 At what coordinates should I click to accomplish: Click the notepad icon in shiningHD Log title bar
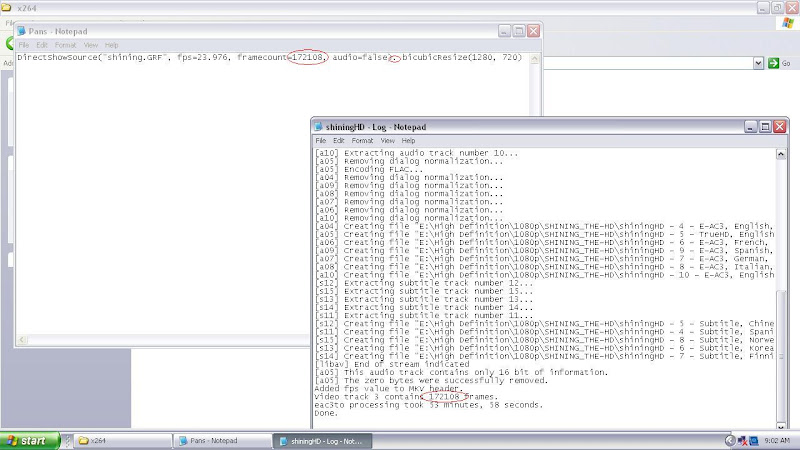coord(318,127)
